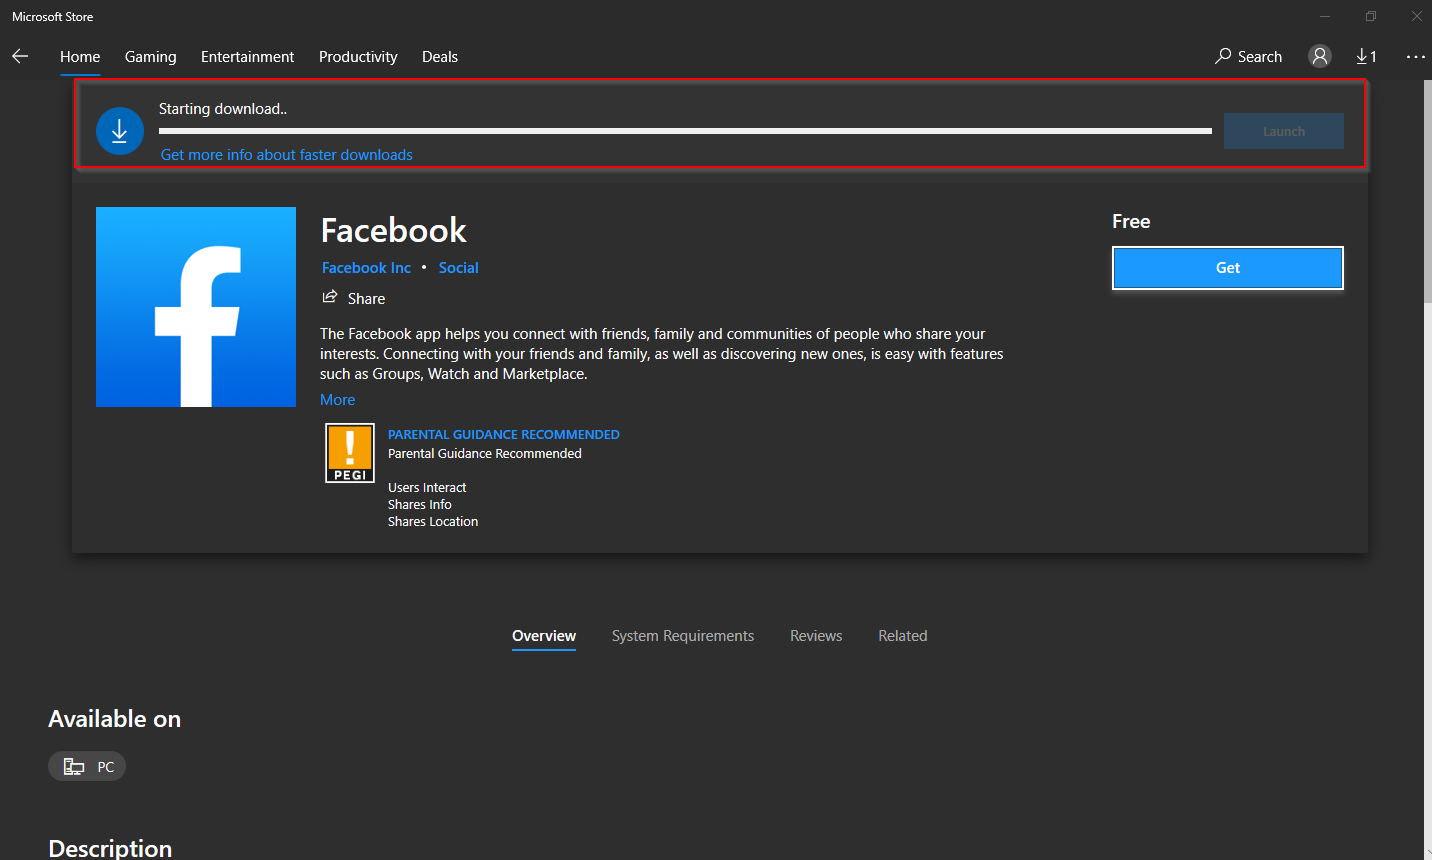Switch to the Home tab
This screenshot has width=1432, height=860.
click(x=80, y=56)
